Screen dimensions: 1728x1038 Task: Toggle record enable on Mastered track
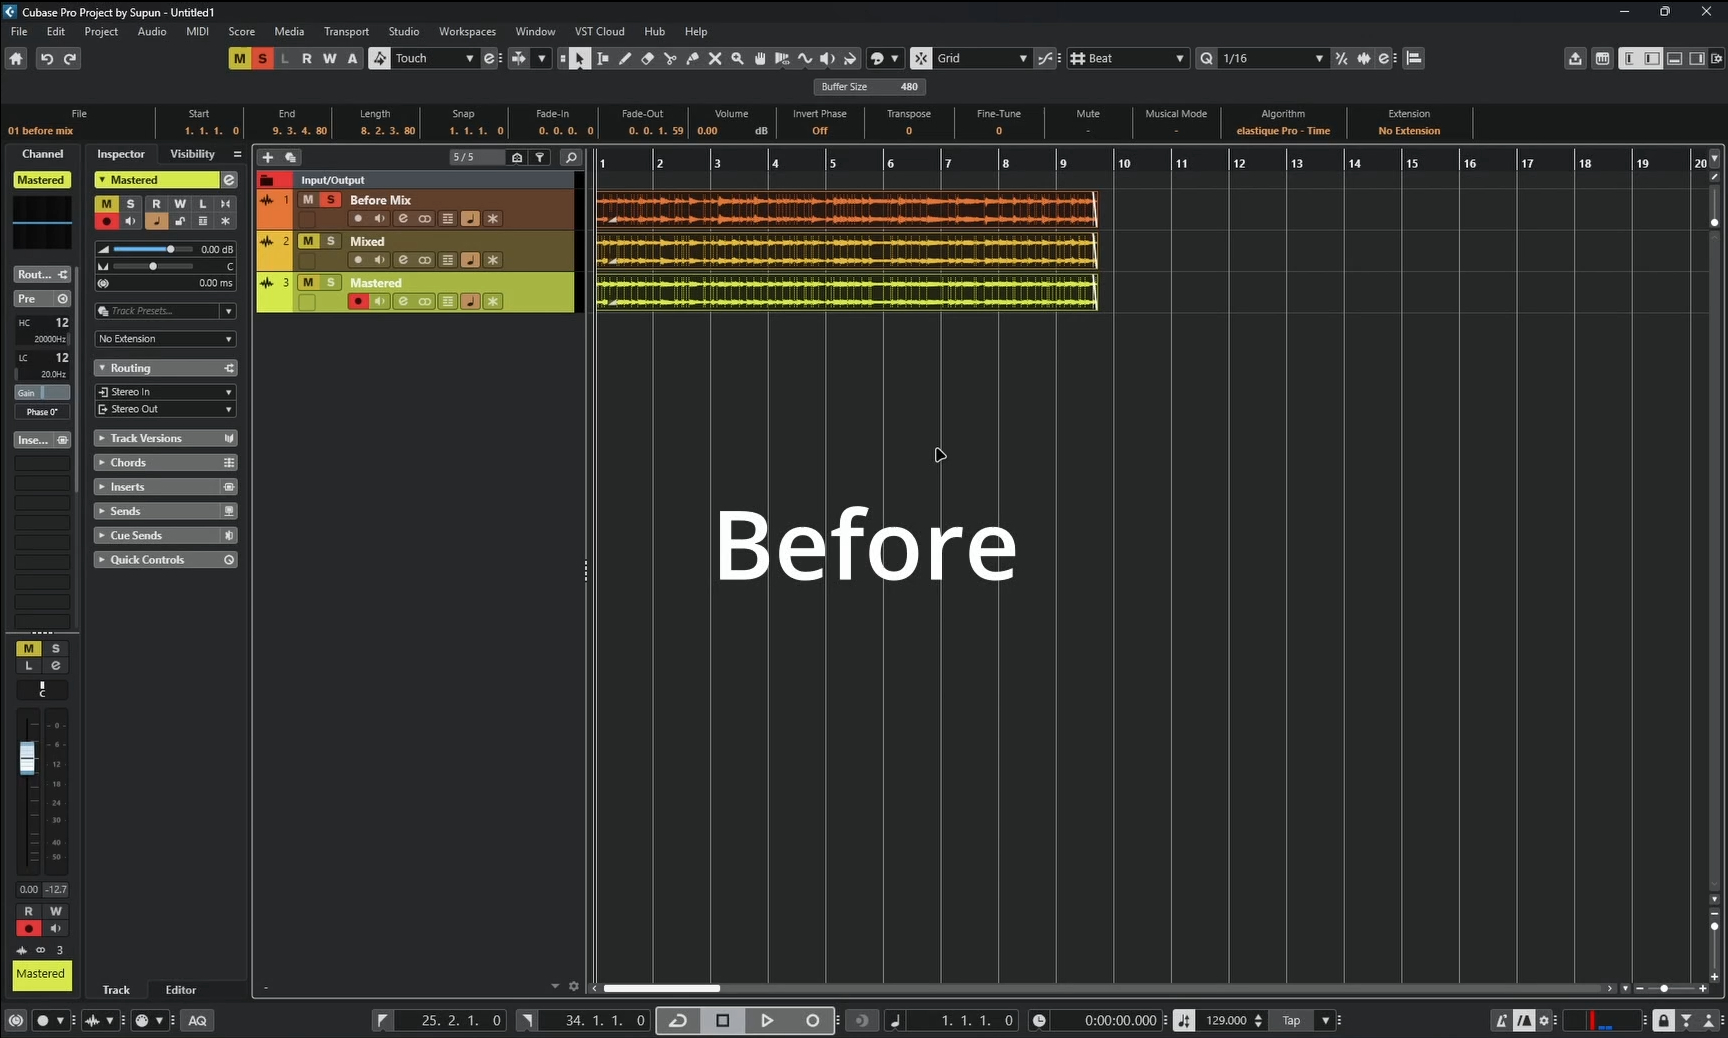coord(357,301)
